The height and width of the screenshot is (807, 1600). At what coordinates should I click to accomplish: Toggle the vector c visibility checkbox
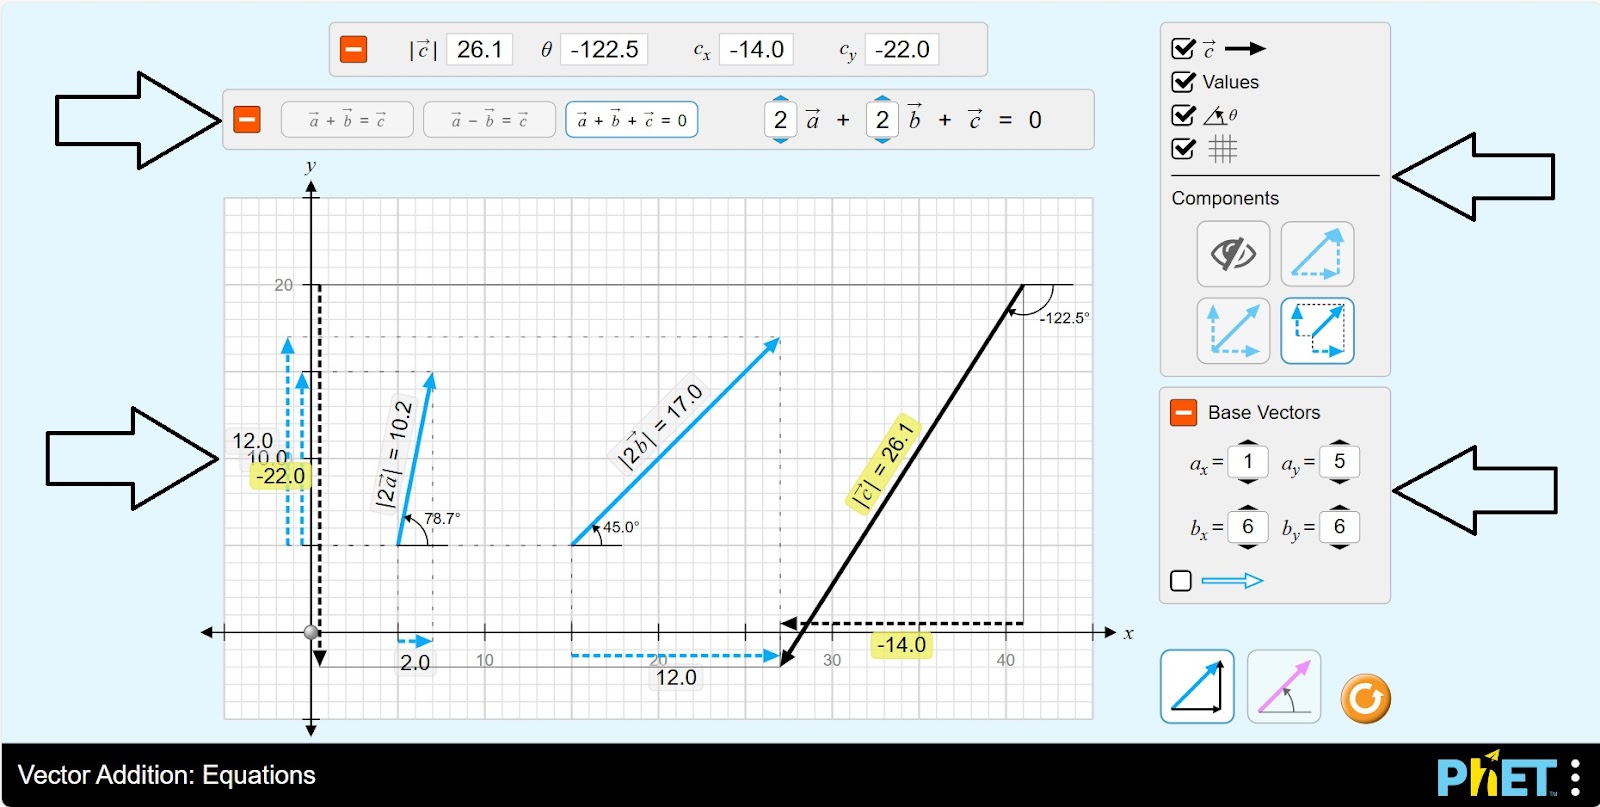[x=1183, y=49]
